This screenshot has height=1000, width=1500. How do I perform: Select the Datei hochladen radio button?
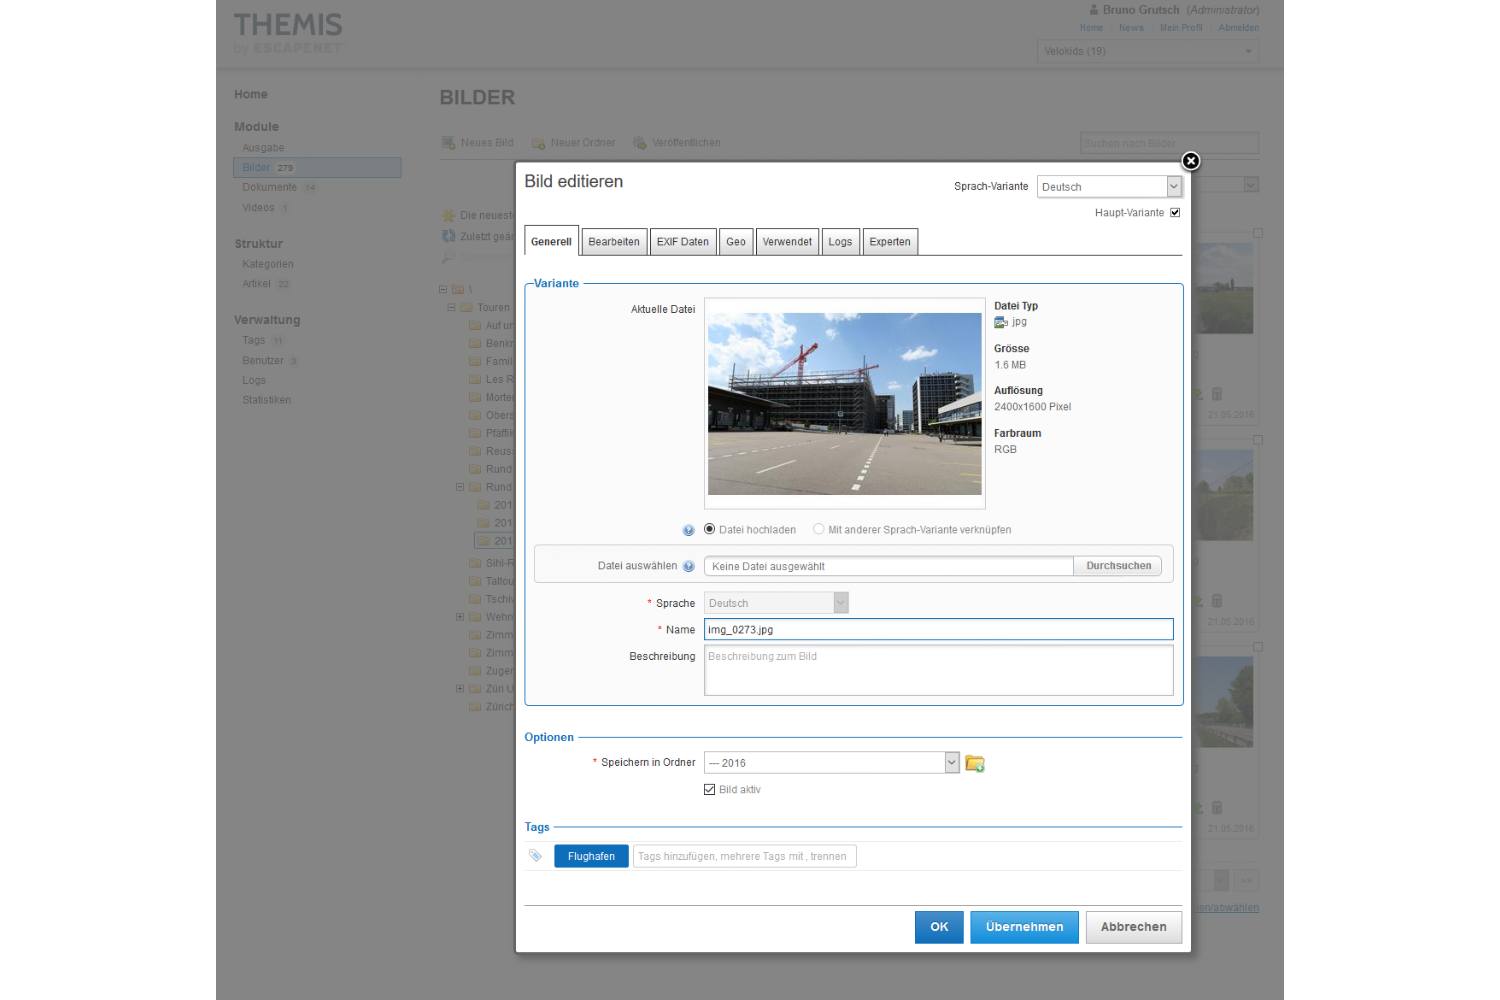[710, 529]
